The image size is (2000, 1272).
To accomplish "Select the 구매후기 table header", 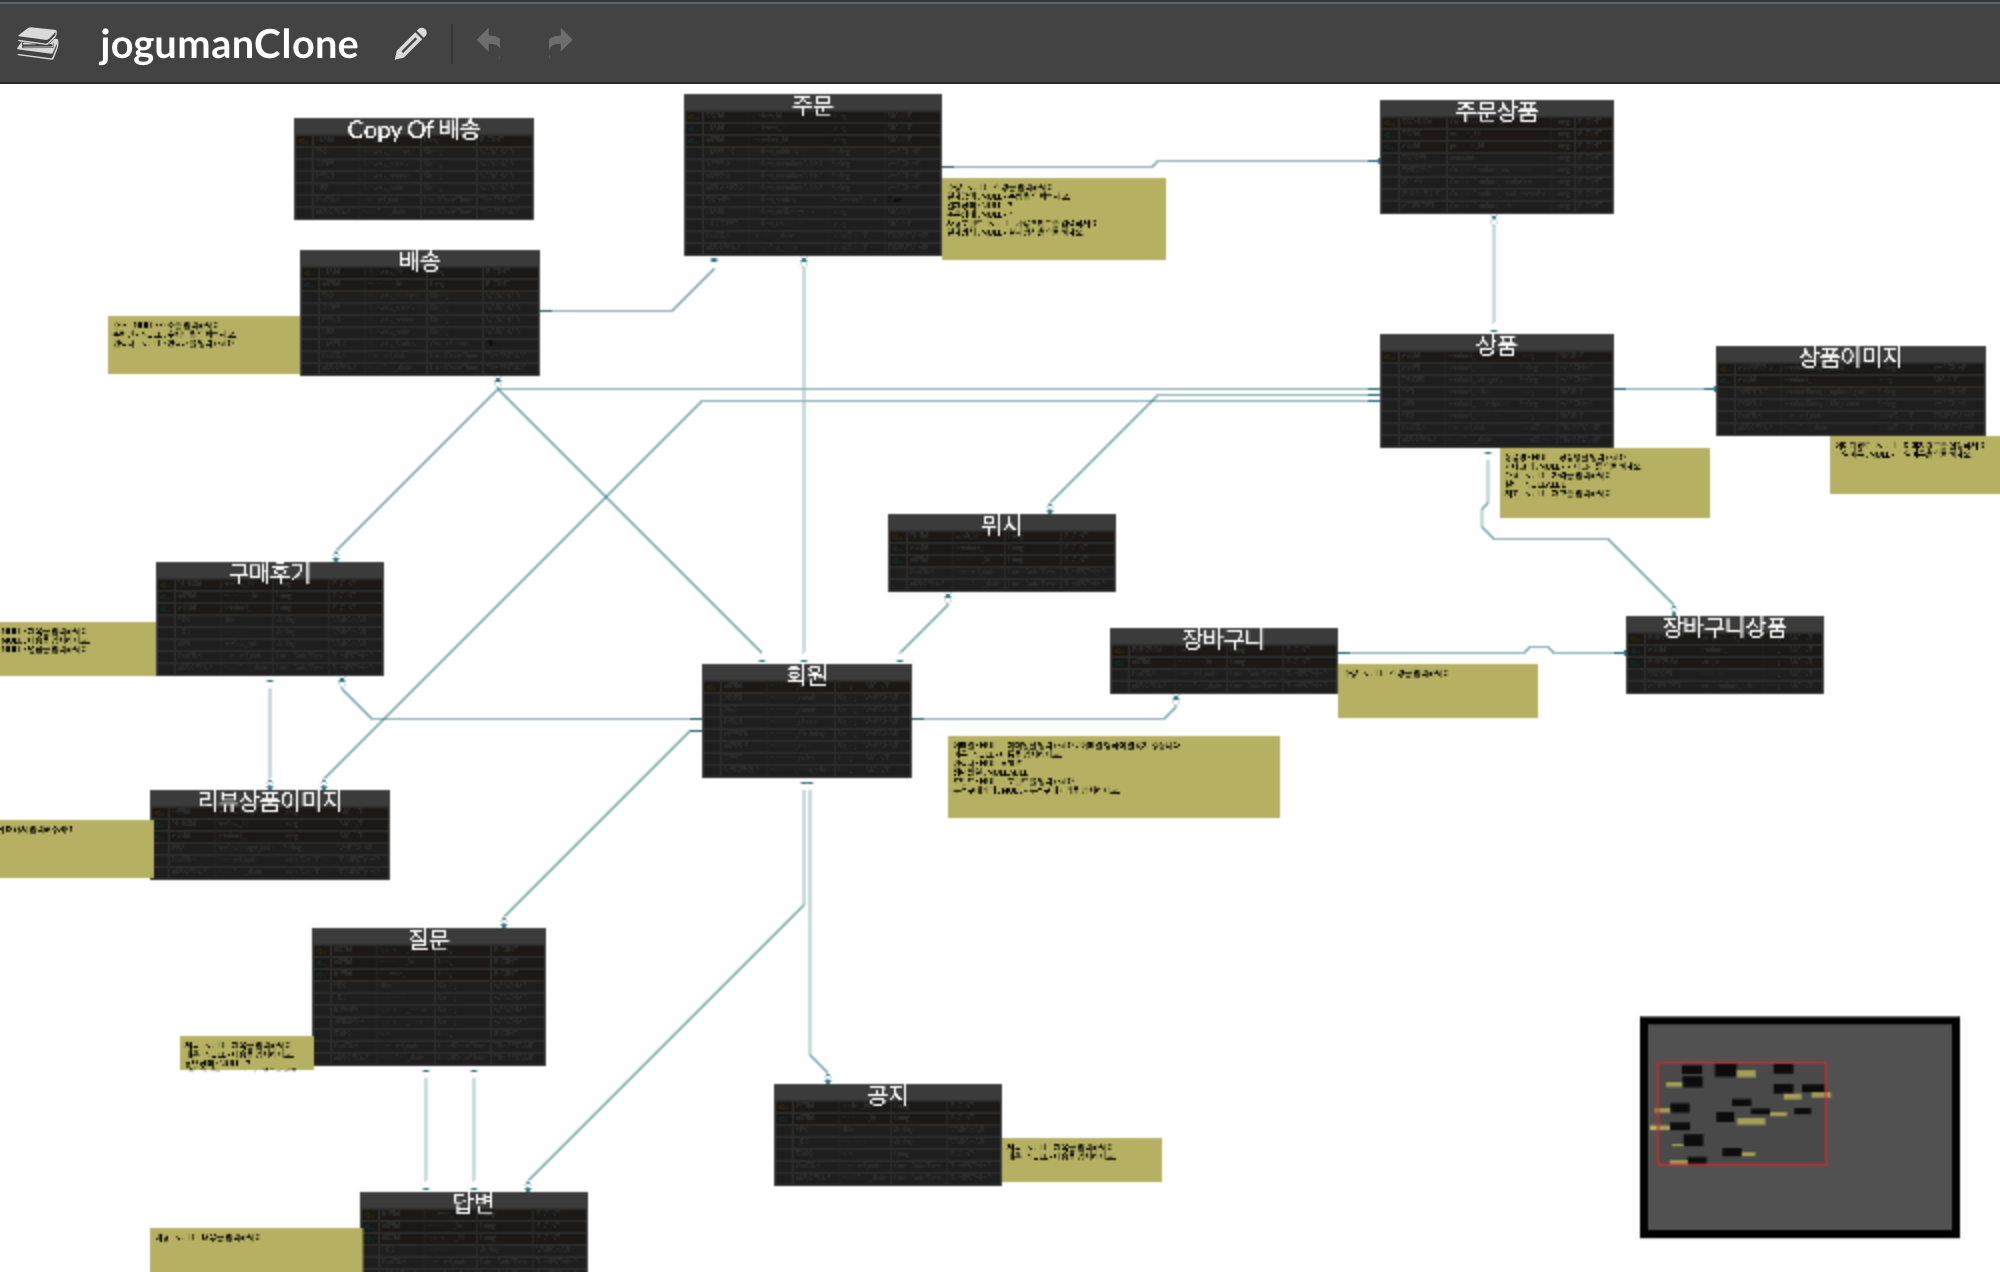I will pos(269,573).
